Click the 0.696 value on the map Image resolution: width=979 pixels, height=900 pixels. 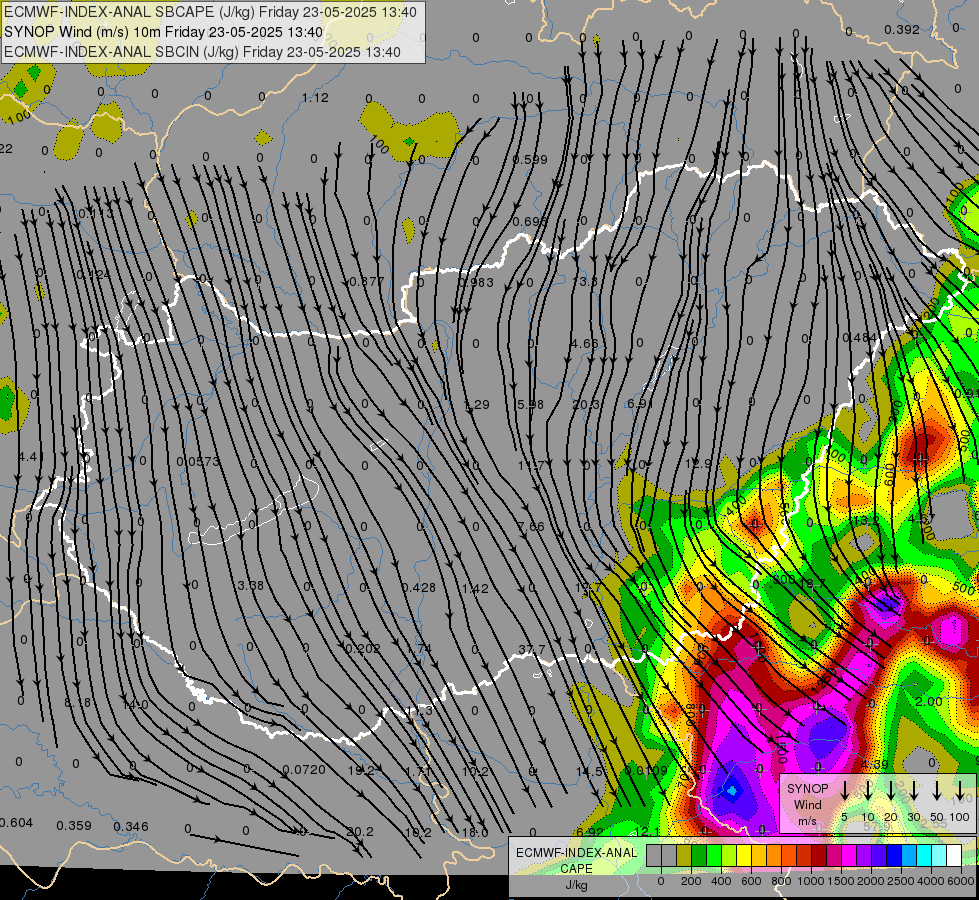pyautogui.click(x=529, y=221)
